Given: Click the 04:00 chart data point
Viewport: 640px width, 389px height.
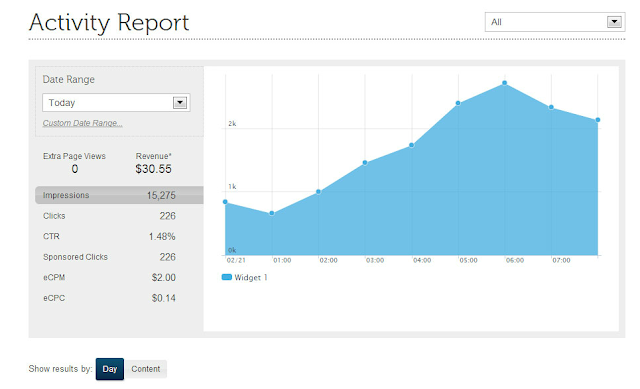Looking at the screenshot, I should point(411,145).
